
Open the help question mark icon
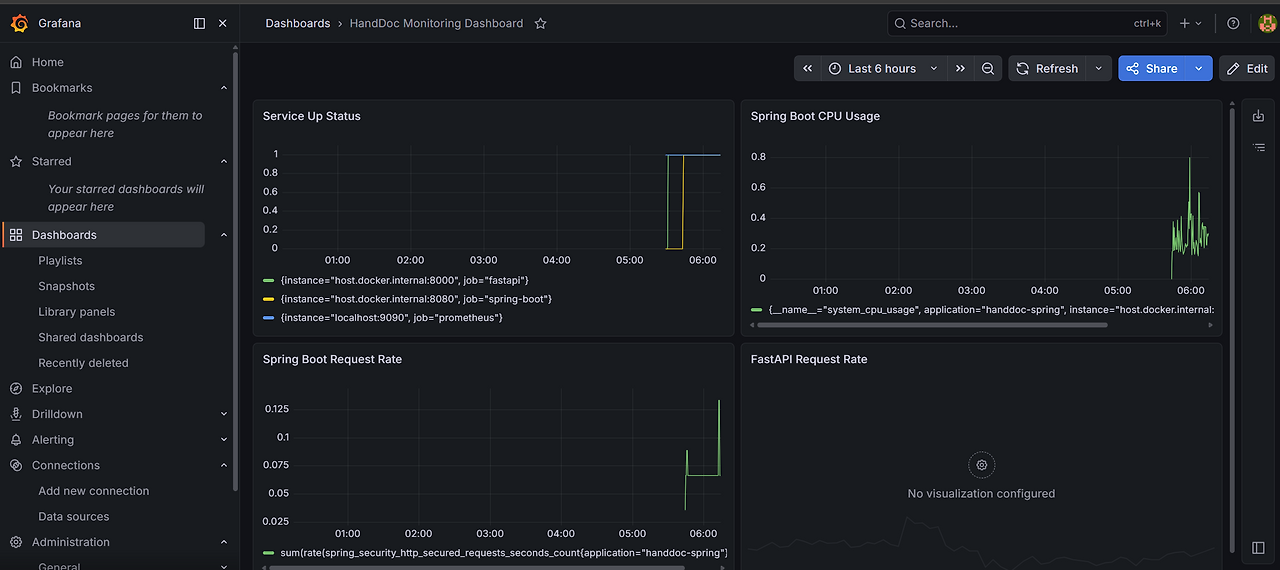point(1233,23)
